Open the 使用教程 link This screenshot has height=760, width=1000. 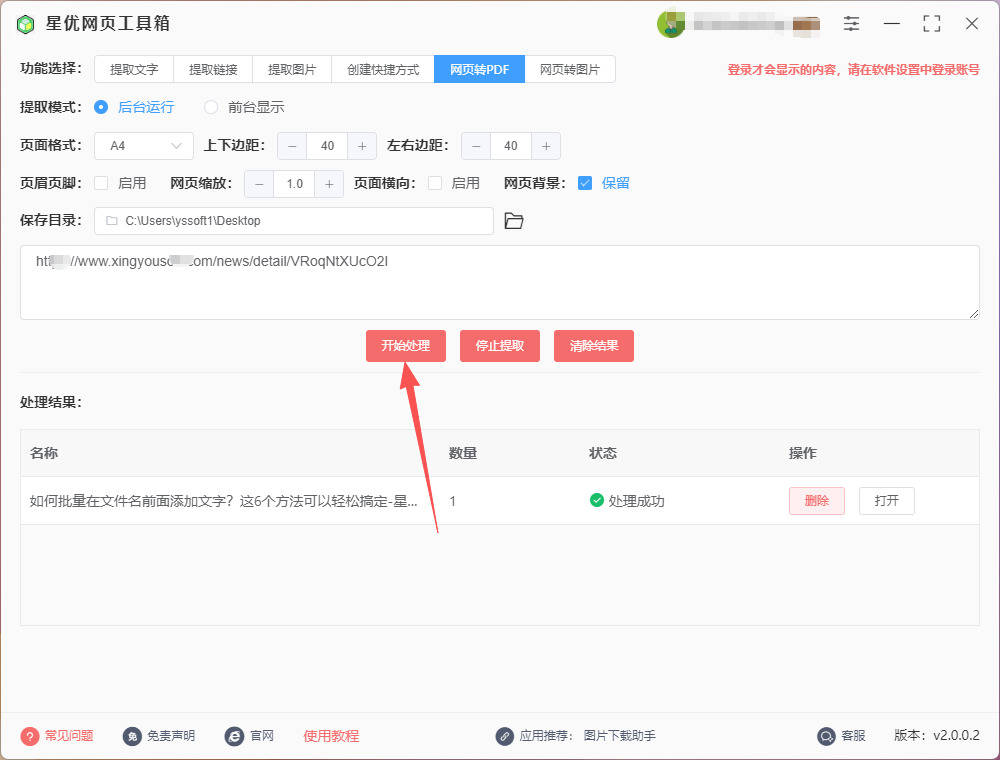(331, 736)
